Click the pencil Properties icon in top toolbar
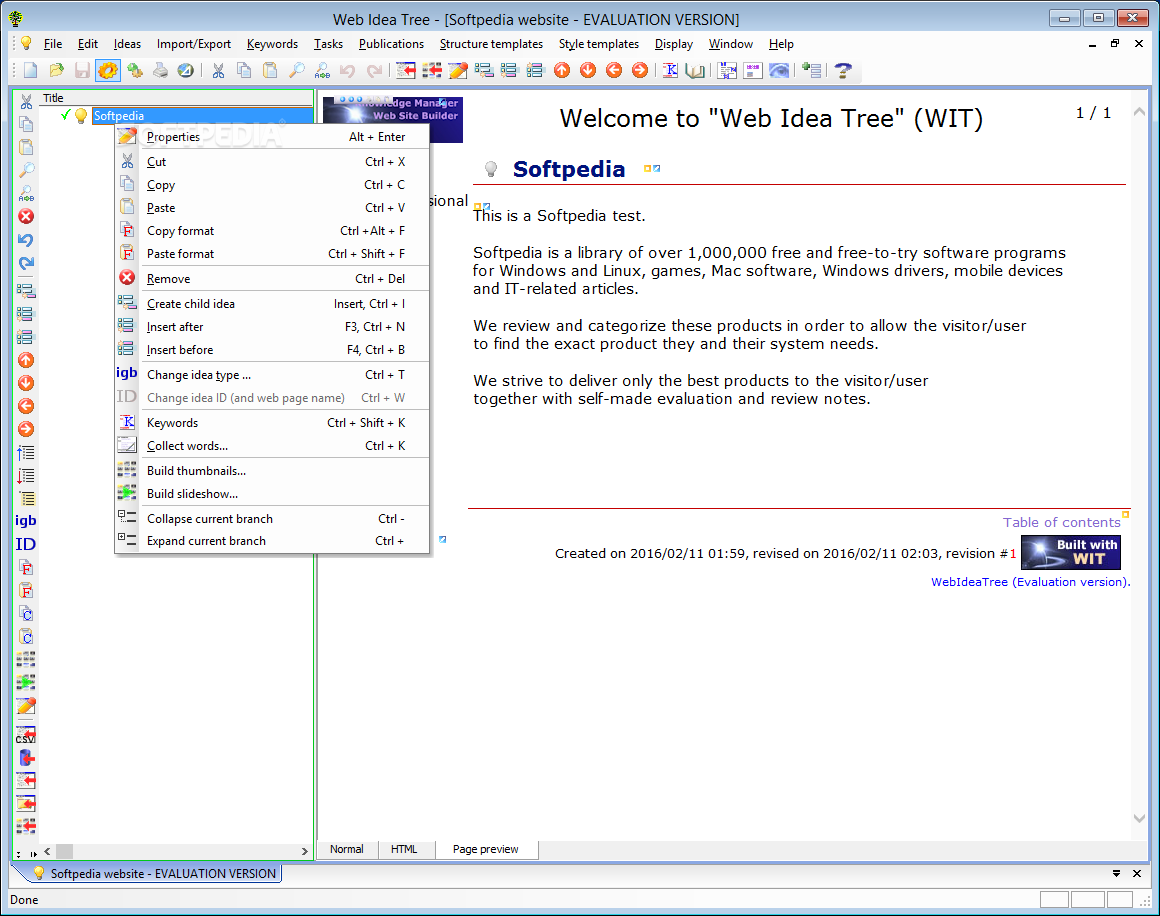 [458, 70]
